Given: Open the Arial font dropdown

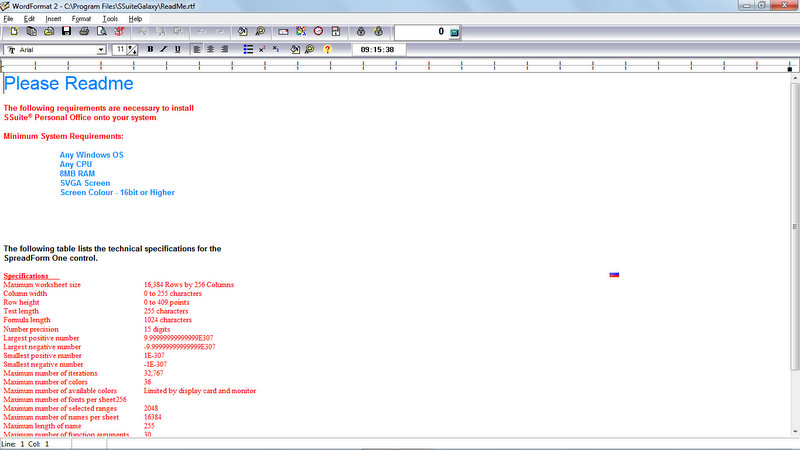Looking at the screenshot, I should pos(101,49).
